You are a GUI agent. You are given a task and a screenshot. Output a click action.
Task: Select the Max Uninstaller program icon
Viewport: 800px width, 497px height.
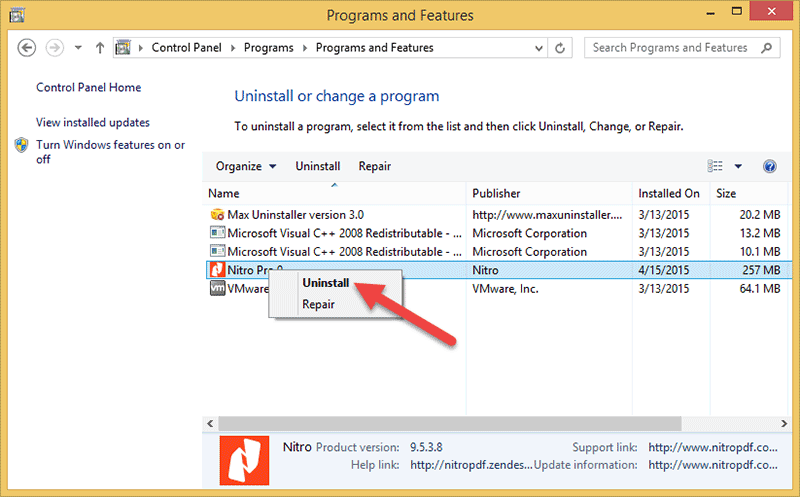(x=217, y=215)
